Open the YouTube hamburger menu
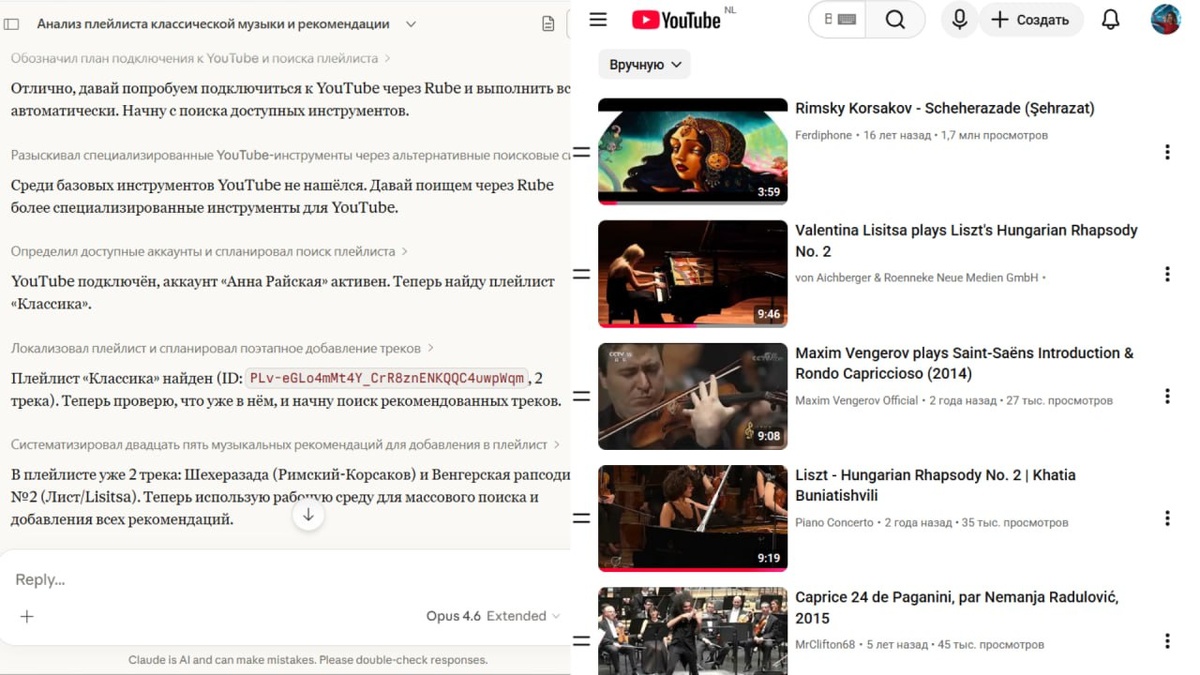This screenshot has width=1200, height=675. click(598, 19)
